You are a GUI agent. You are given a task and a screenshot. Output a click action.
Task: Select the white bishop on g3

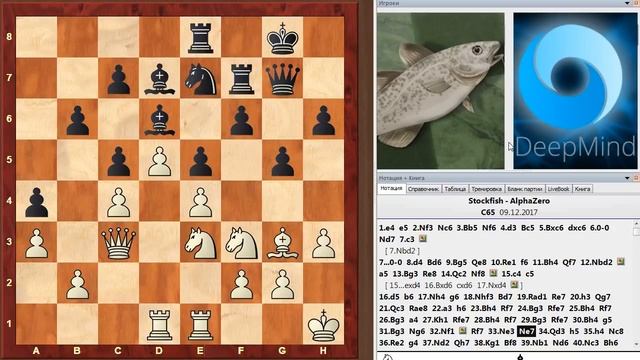click(282, 243)
